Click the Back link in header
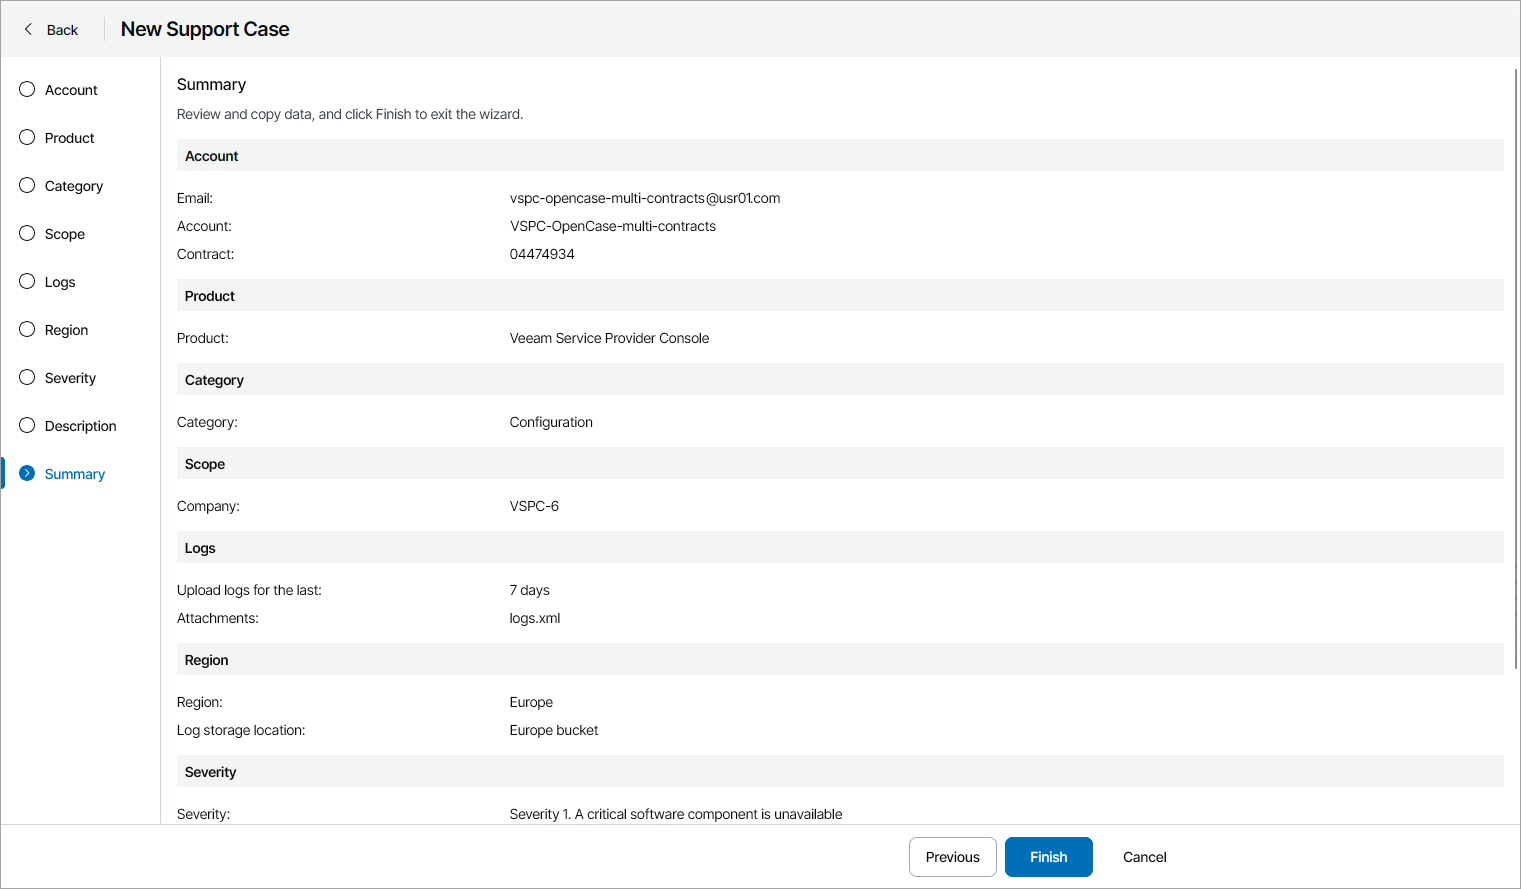Screen dimensions: 1521x889 [x=62, y=30]
